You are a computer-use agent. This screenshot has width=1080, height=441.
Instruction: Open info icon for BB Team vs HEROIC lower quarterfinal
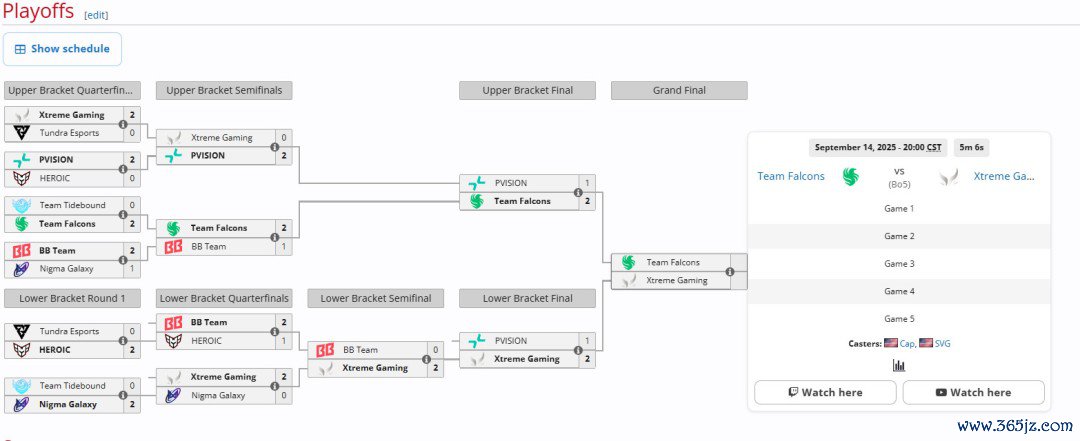274,331
